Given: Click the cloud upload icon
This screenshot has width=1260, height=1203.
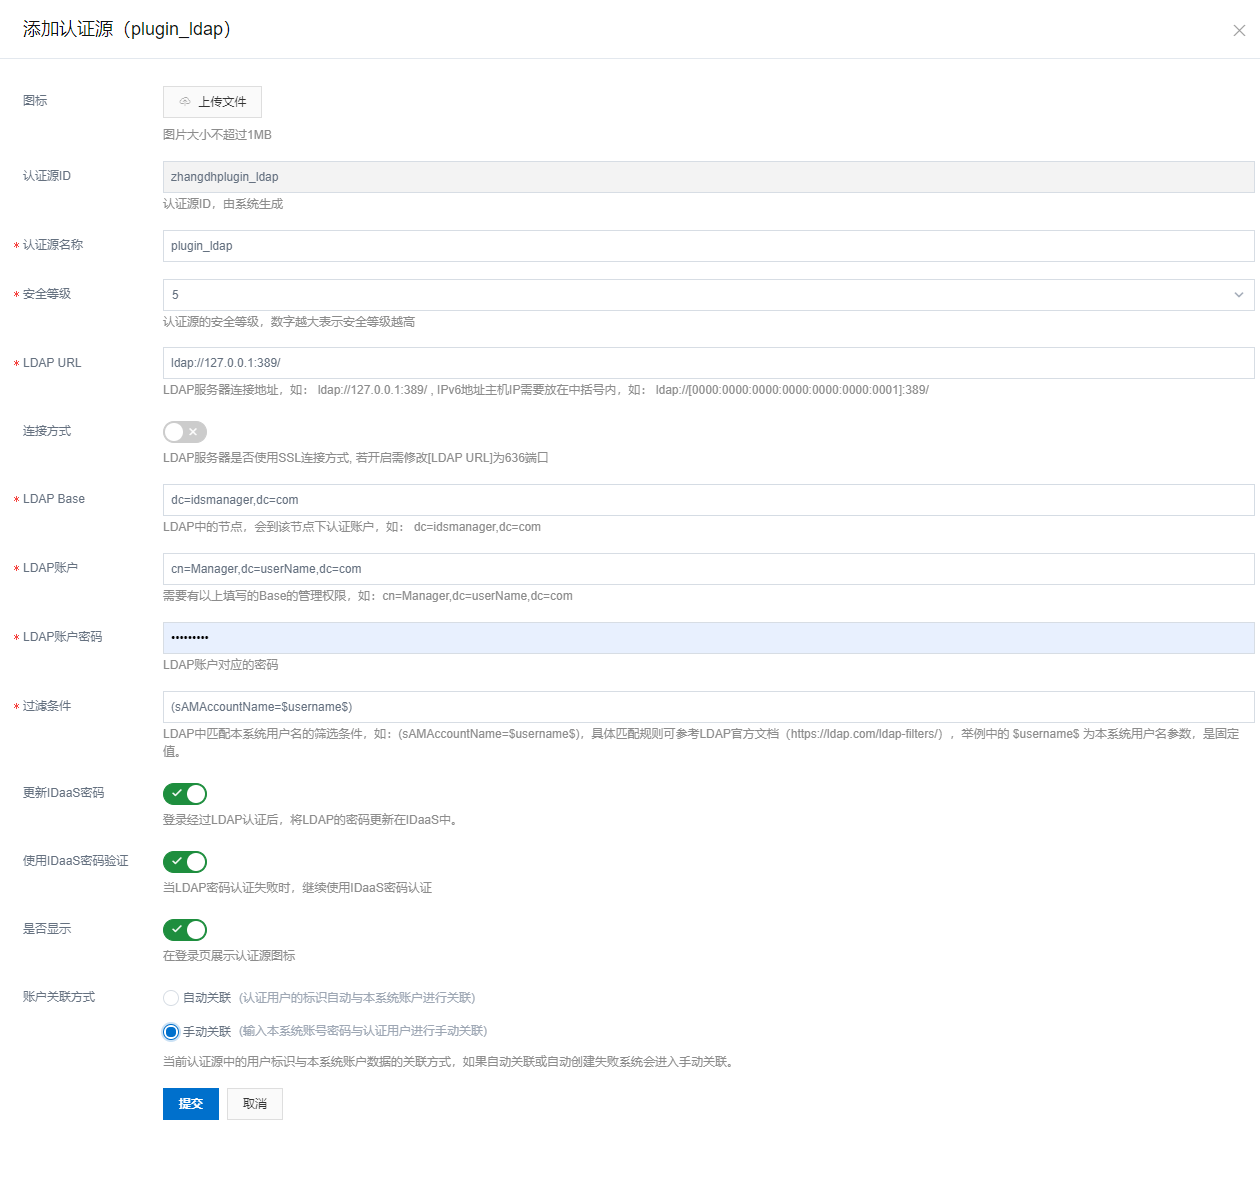Looking at the screenshot, I should pyautogui.click(x=185, y=102).
